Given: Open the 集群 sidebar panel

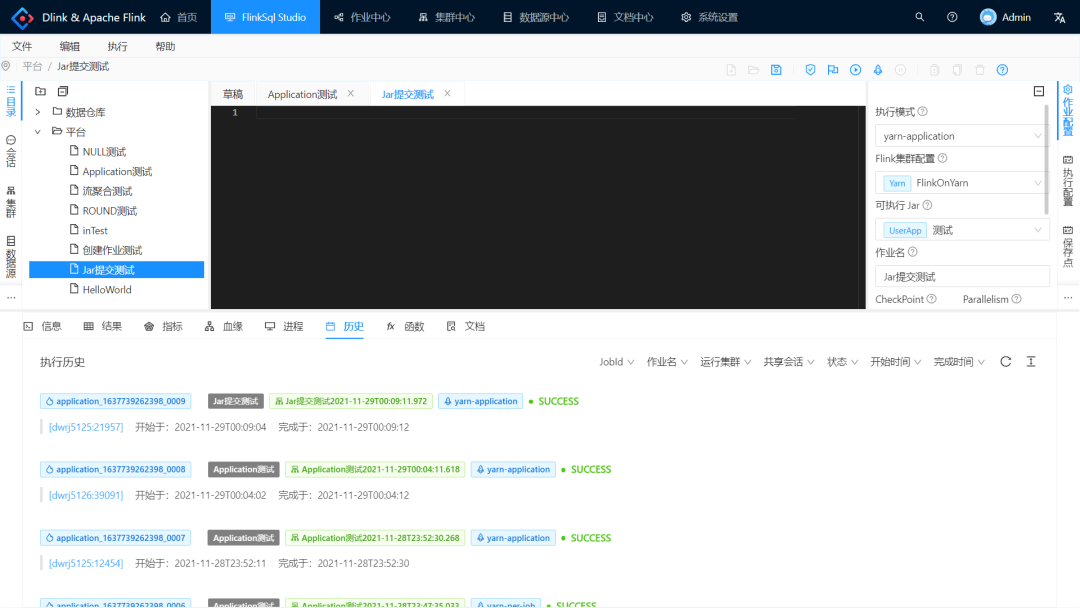Looking at the screenshot, I should point(11,202).
